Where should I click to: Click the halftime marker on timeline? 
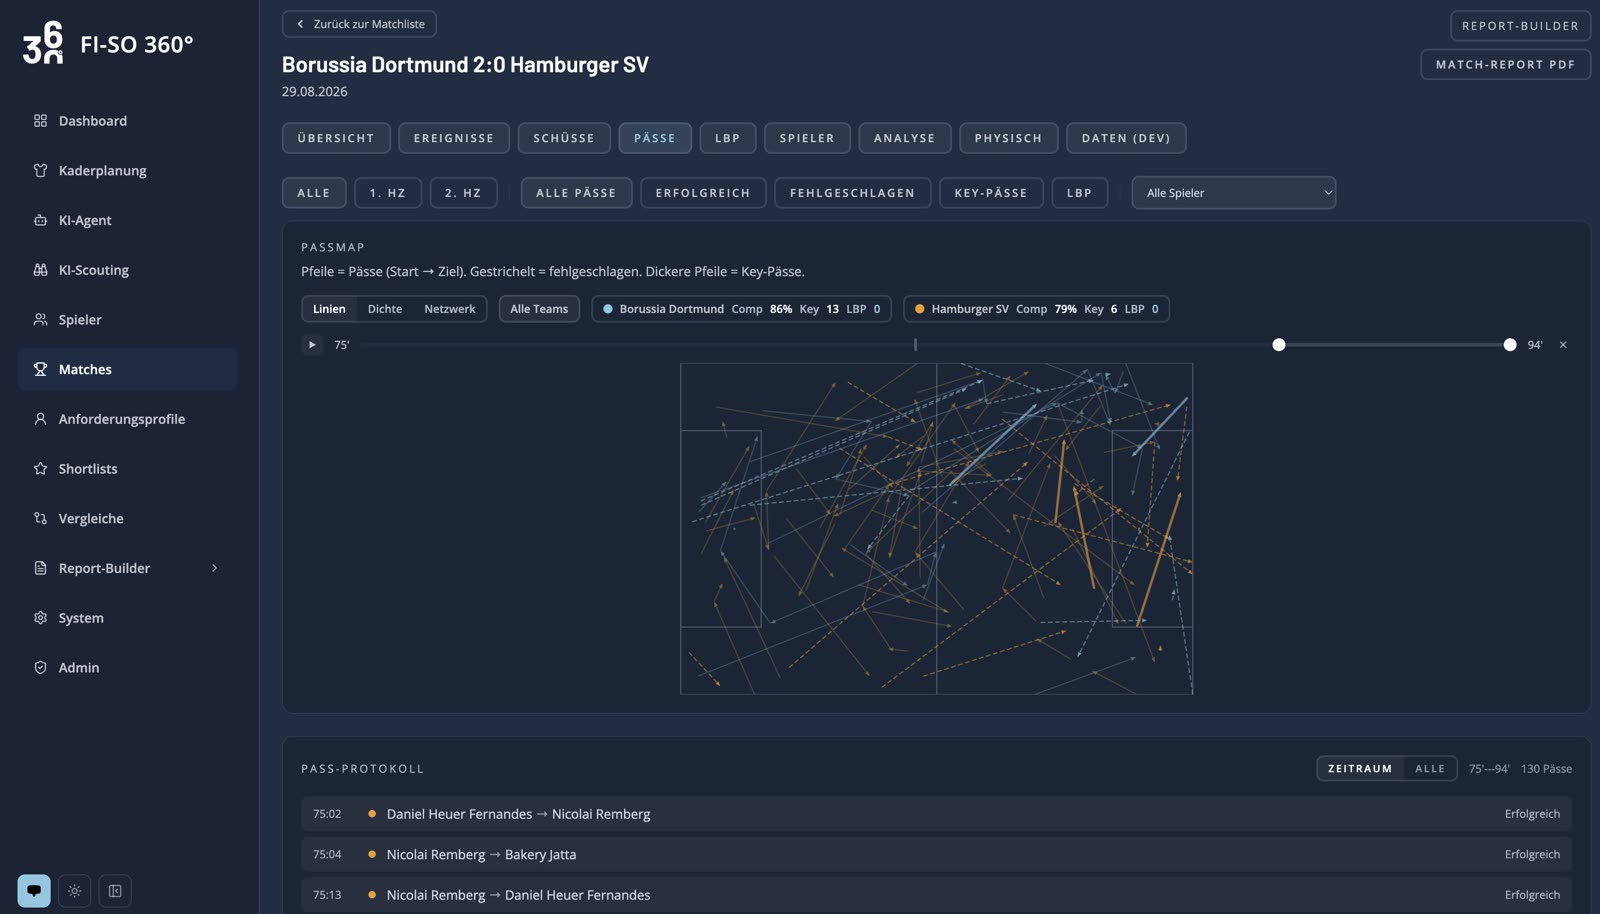point(915,345)
